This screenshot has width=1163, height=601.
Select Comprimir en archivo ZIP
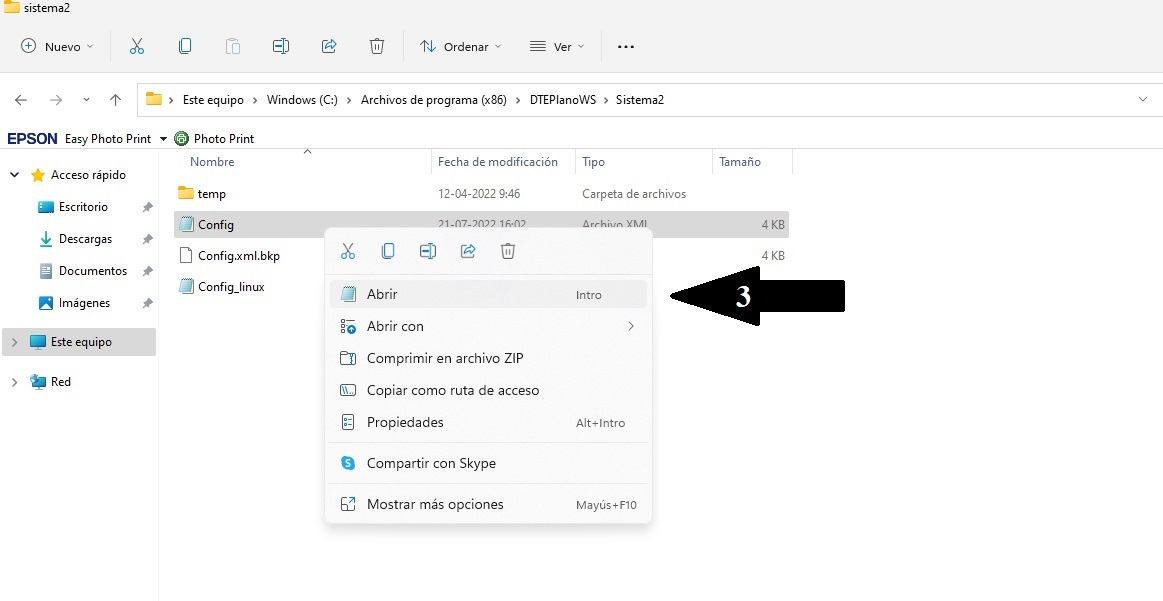click(445, 358)
